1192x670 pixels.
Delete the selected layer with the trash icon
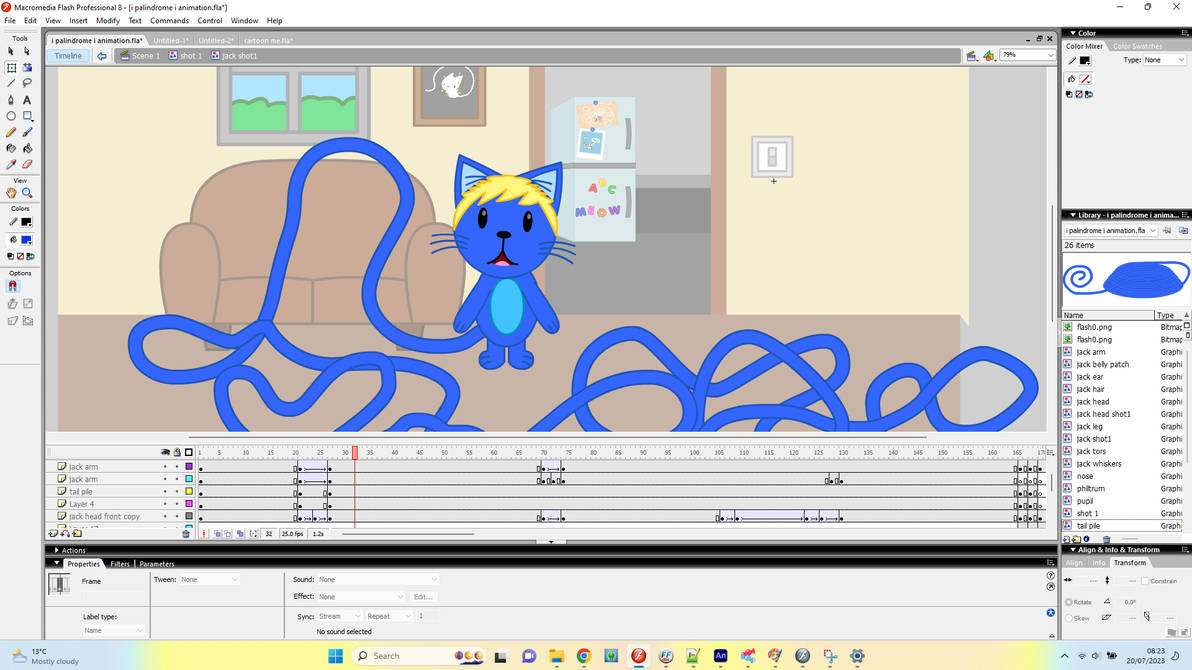click(x=186, y=533)
